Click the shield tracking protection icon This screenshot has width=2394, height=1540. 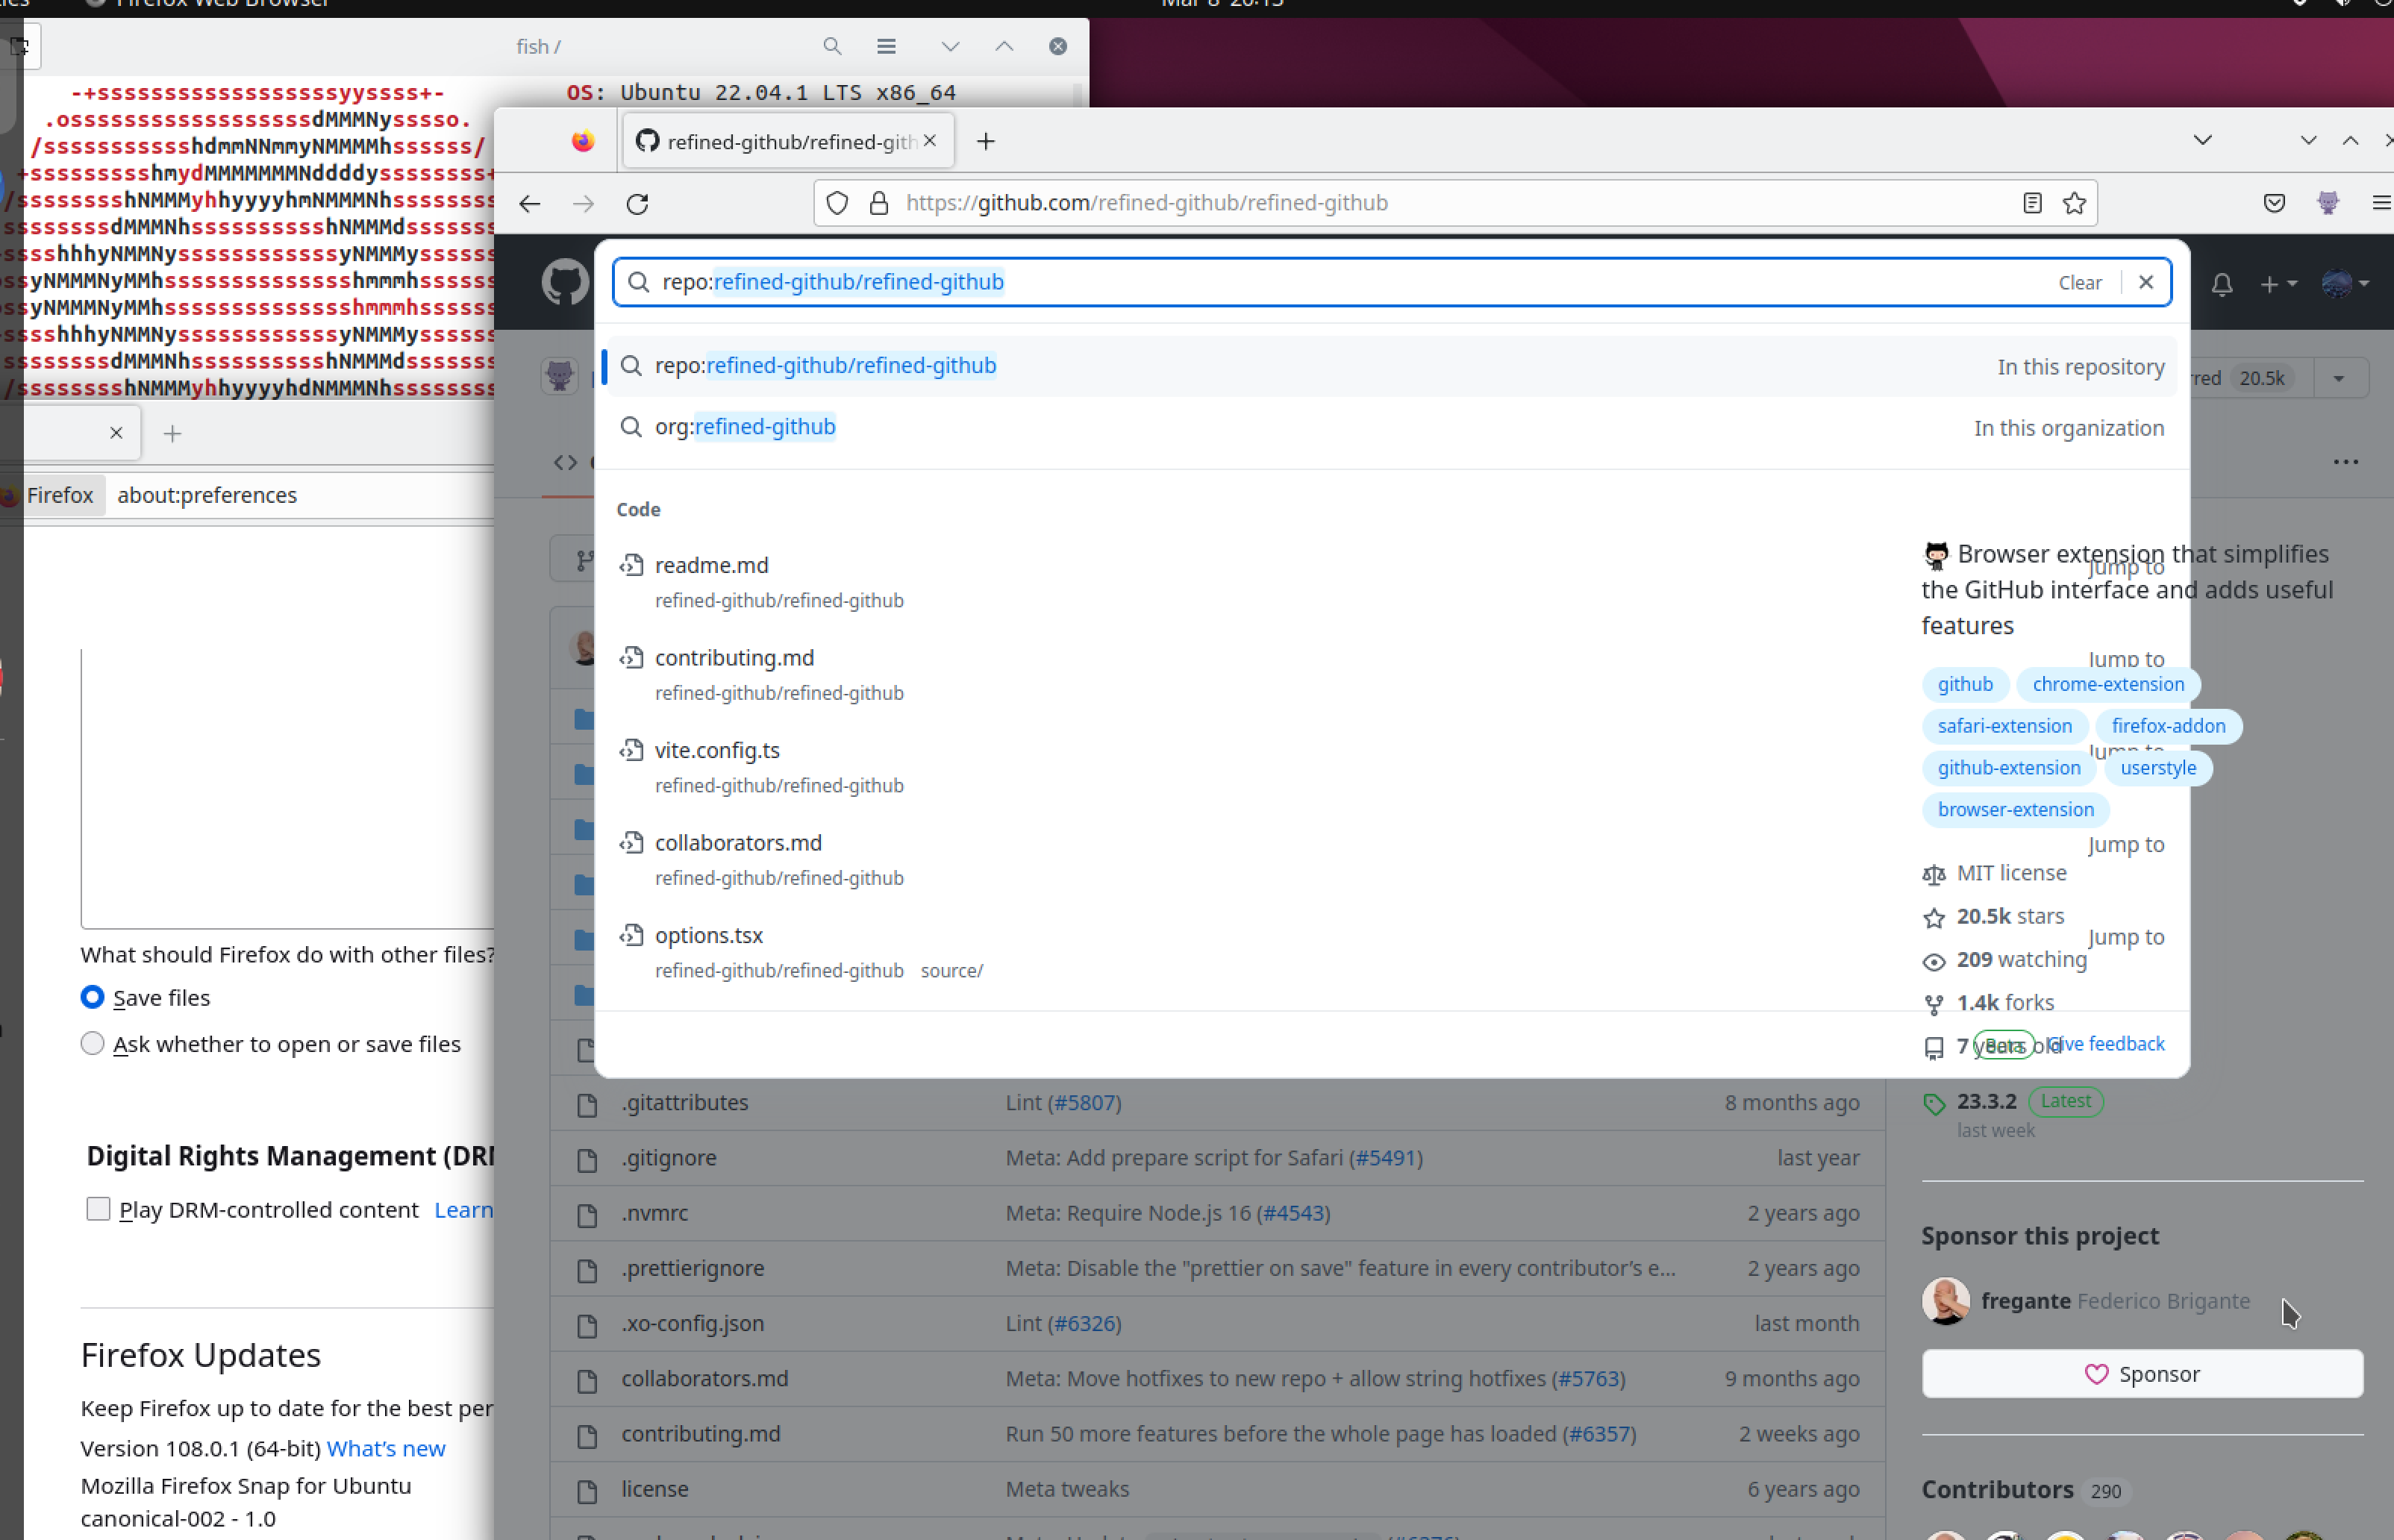[838, 202]
